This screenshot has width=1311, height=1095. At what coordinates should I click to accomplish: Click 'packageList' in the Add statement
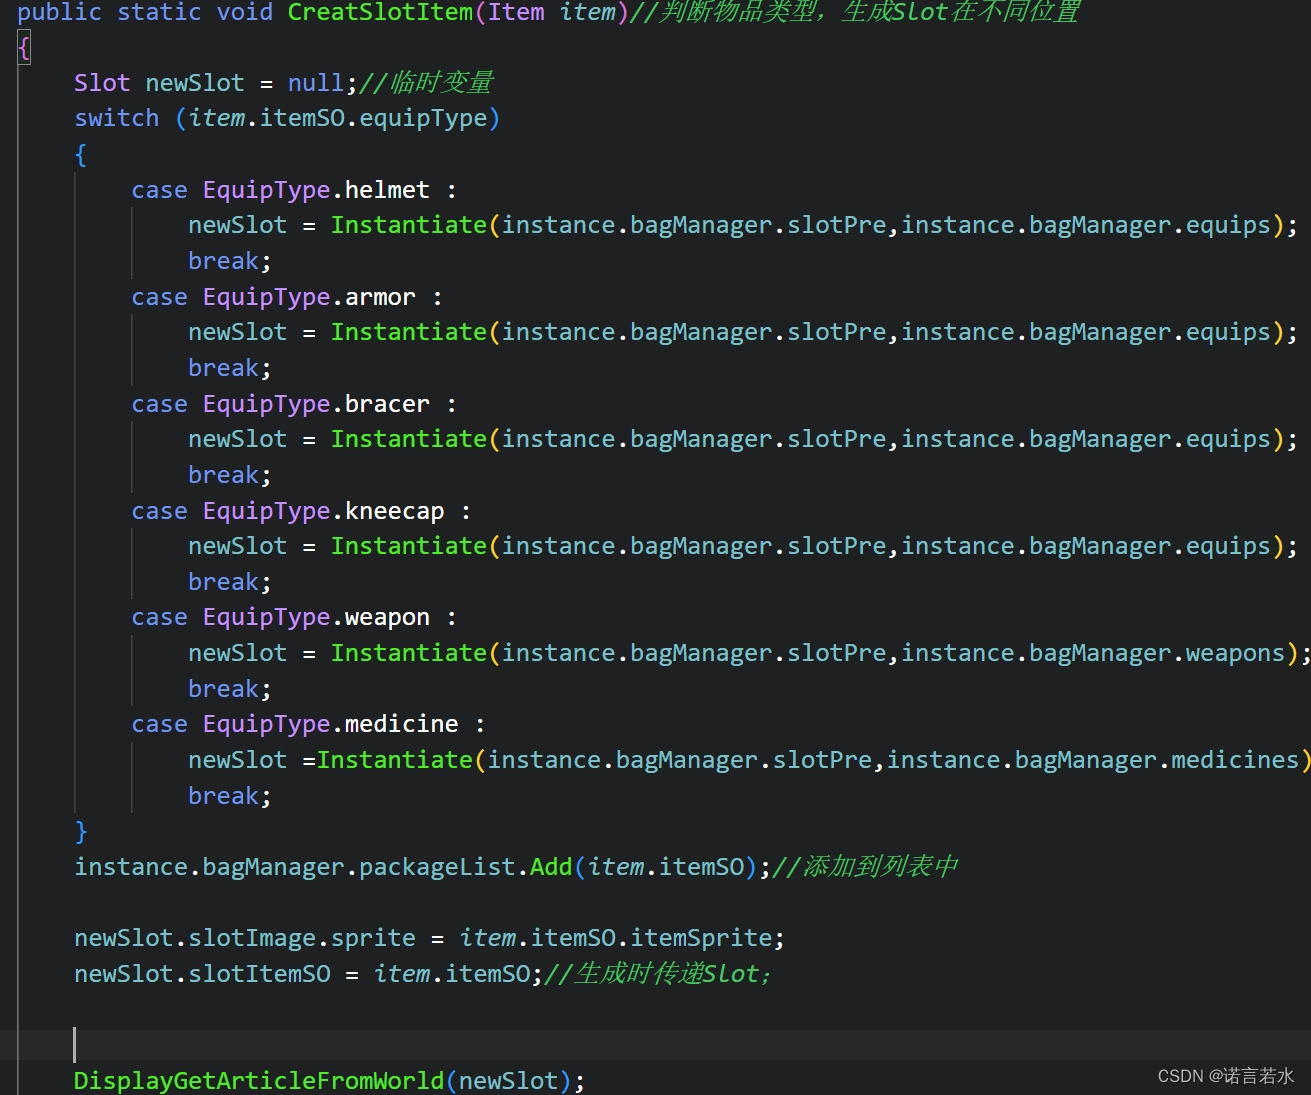(437, 867)
